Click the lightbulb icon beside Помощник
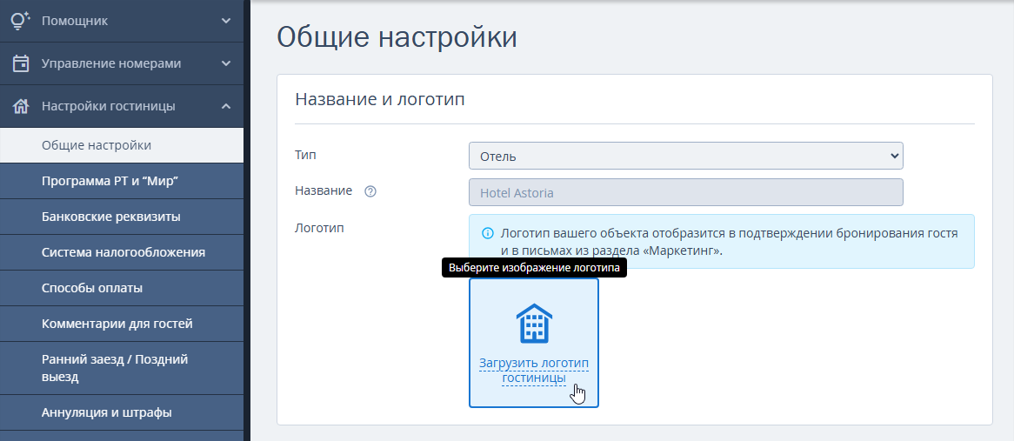Screen dimensions: 1014x441 point(21,21)
